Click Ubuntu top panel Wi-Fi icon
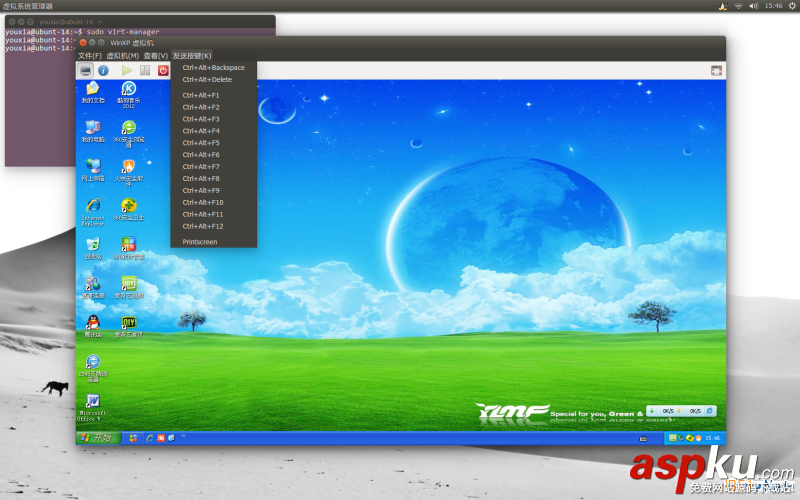 (738, 6)
